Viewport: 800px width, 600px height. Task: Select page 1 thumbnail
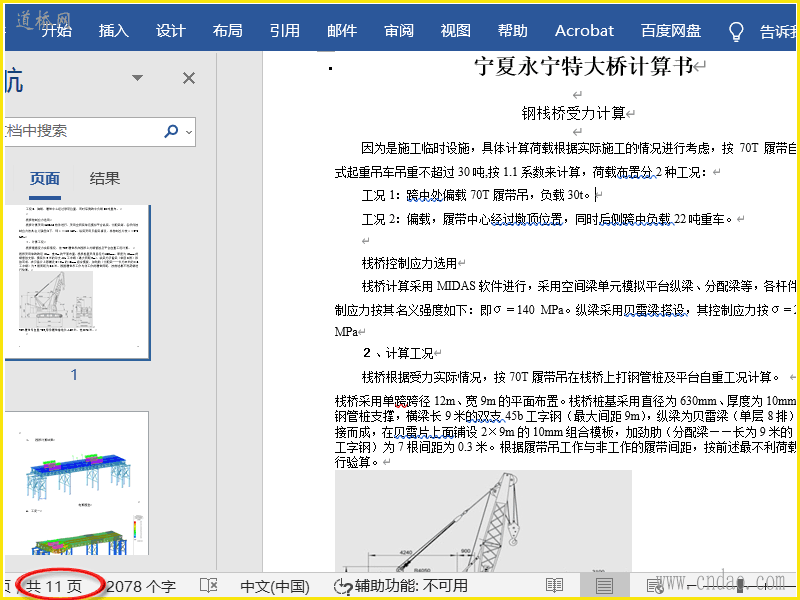[x=78, y=283]
